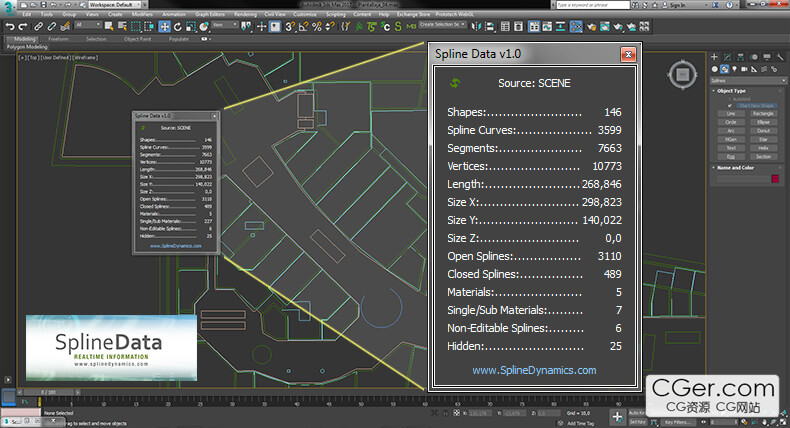790x428 pixels.
Task: Open Align tool
Action: point(490,26)
